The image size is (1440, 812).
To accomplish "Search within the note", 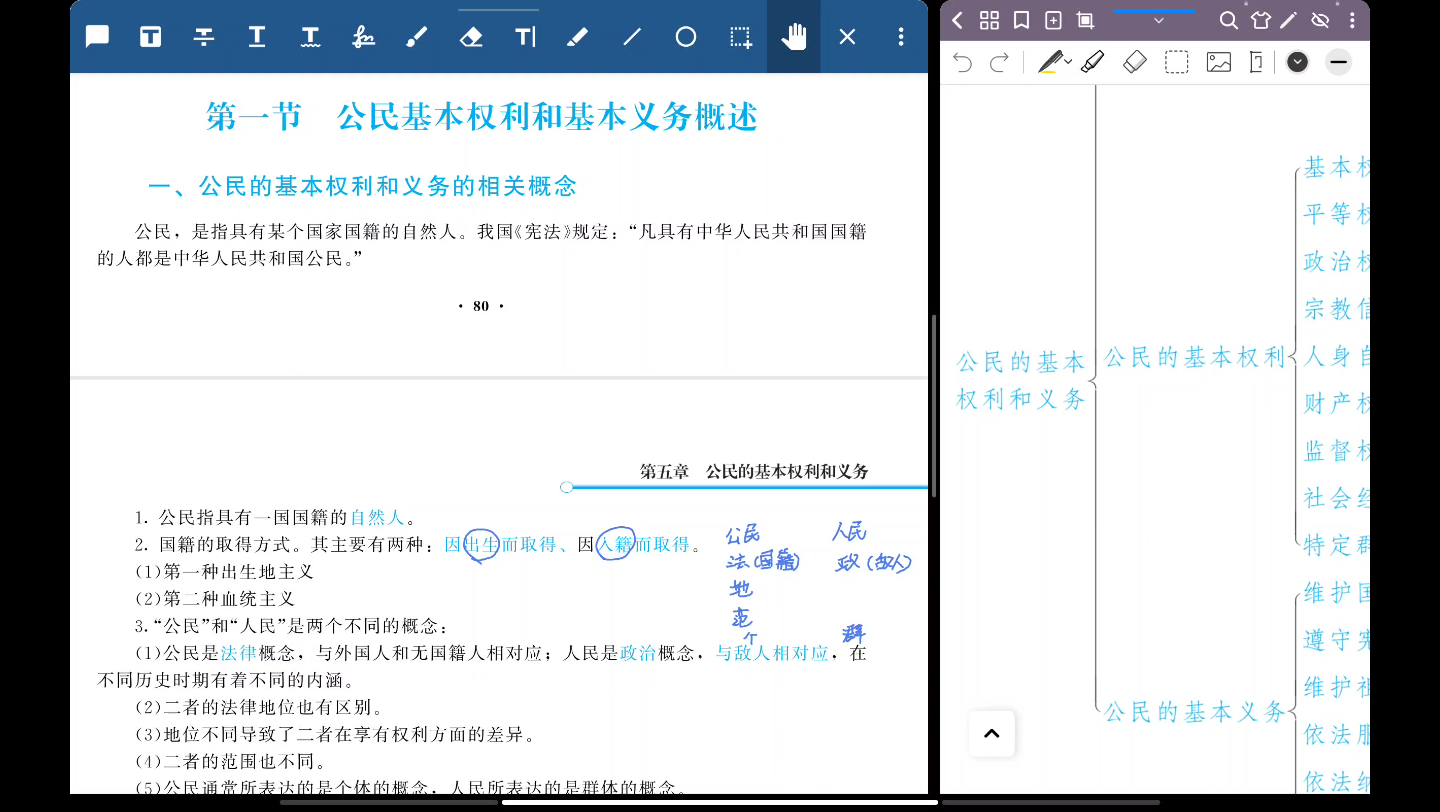I will 1229,20.
